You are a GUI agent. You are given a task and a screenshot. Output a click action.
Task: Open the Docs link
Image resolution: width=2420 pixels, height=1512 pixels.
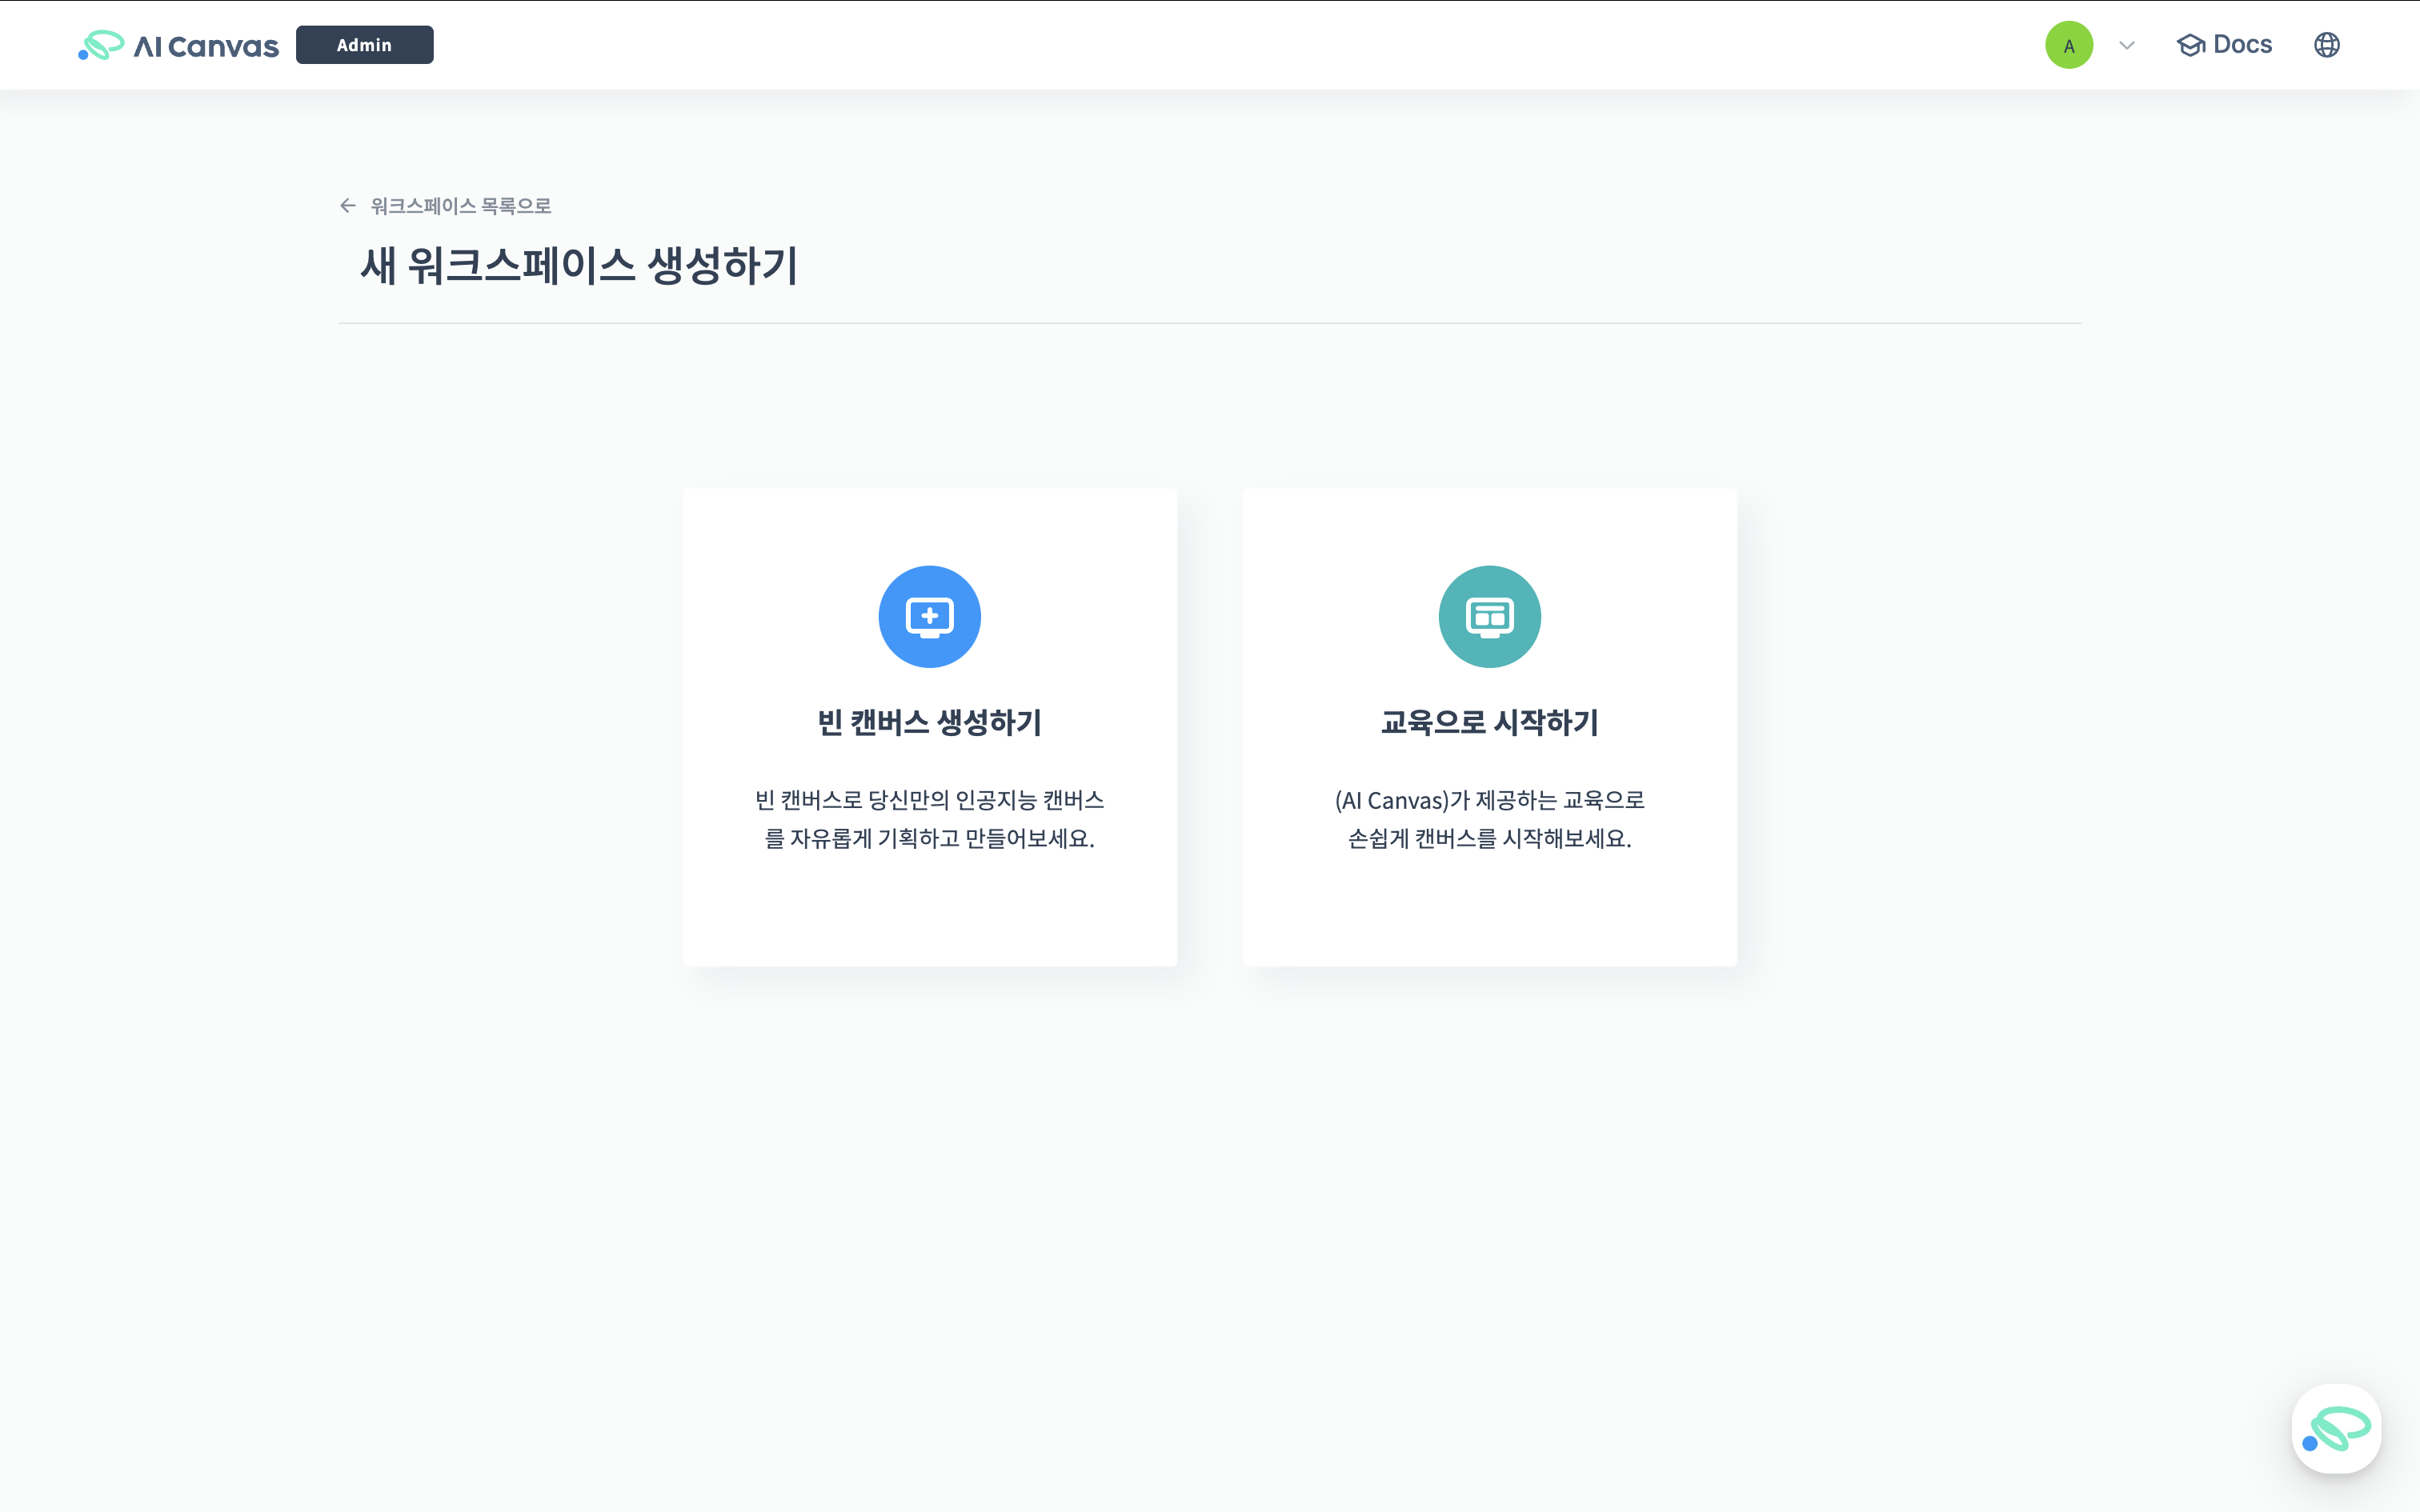click(2242, 45)
